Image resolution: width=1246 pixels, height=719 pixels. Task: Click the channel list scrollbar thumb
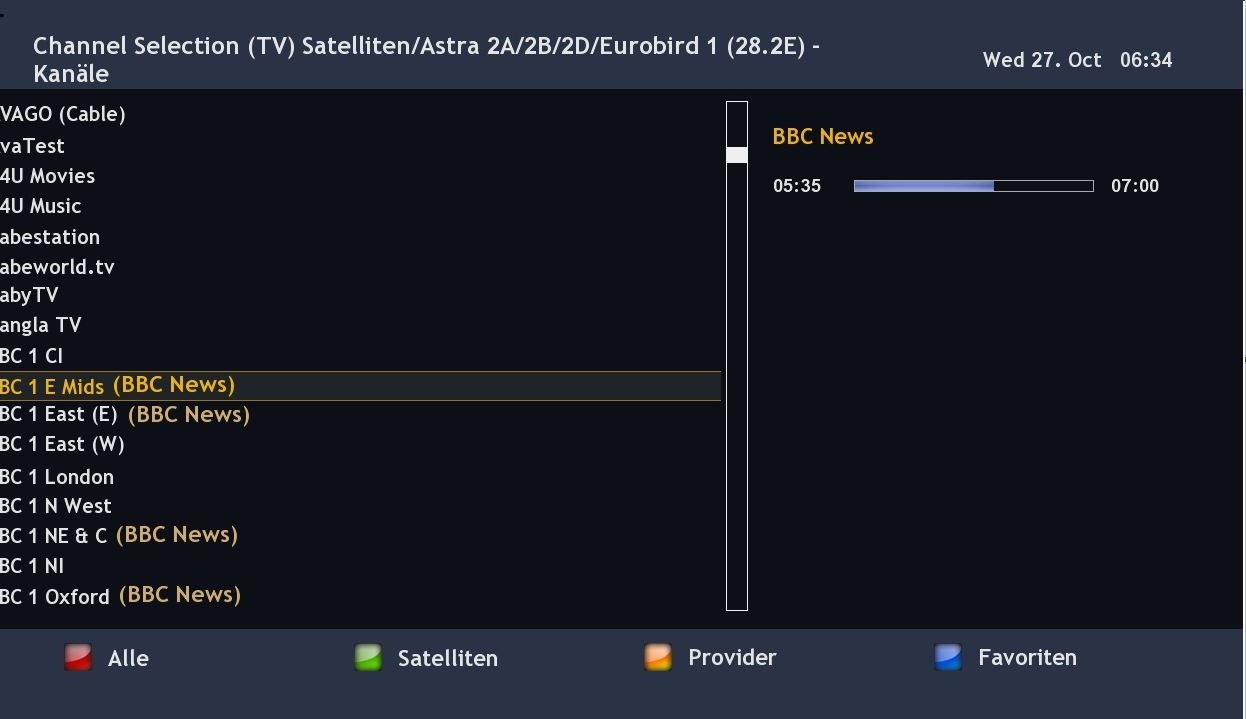pos(737,155)
